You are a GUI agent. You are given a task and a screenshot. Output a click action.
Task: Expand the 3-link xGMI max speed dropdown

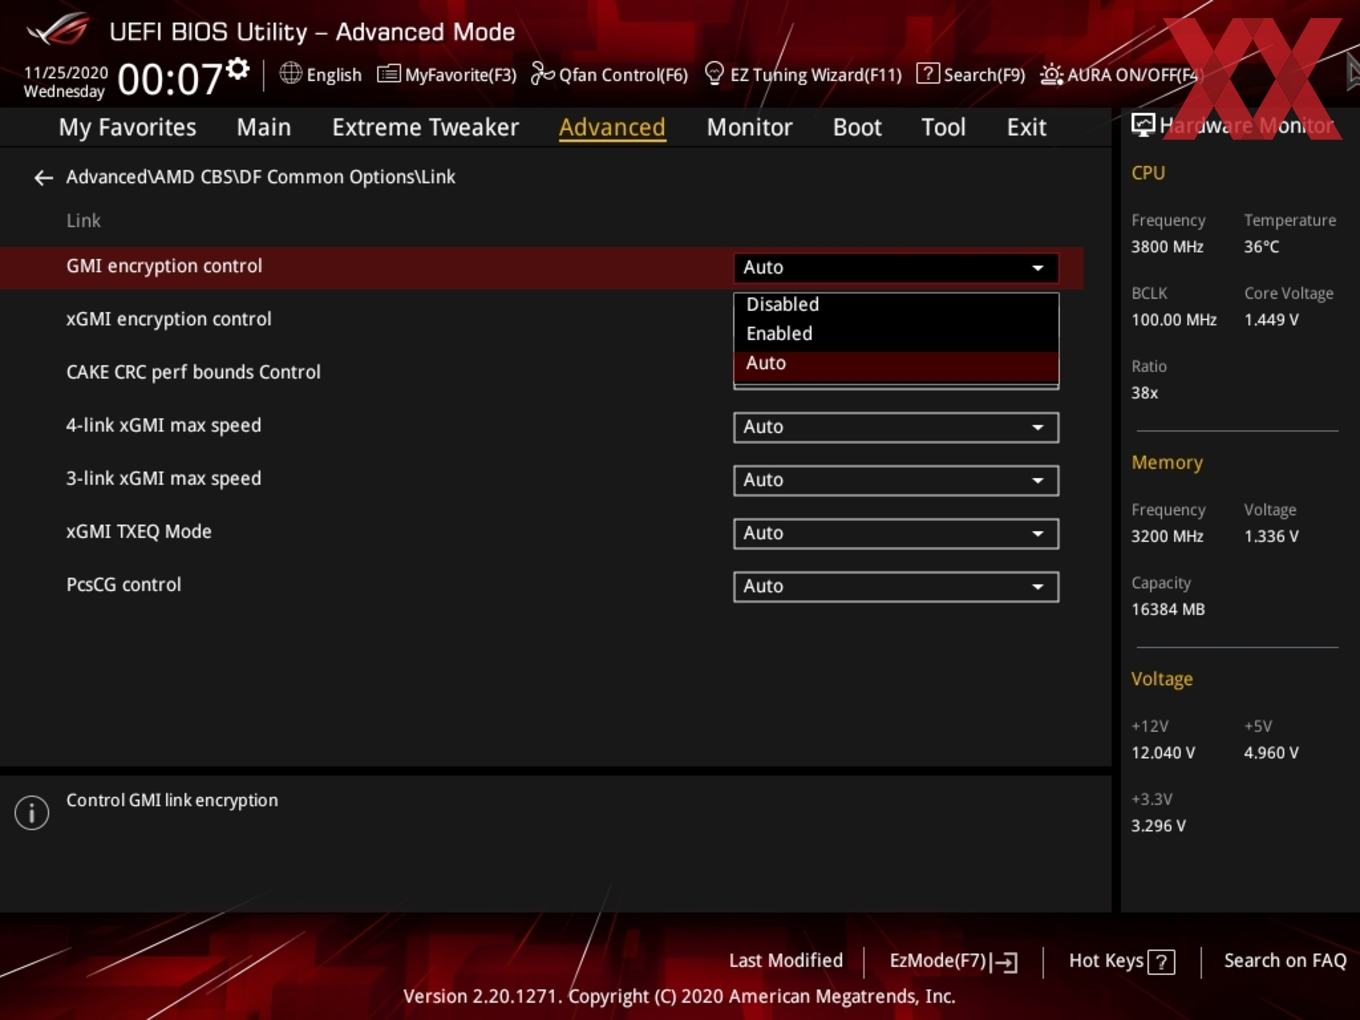click(896, 480)
